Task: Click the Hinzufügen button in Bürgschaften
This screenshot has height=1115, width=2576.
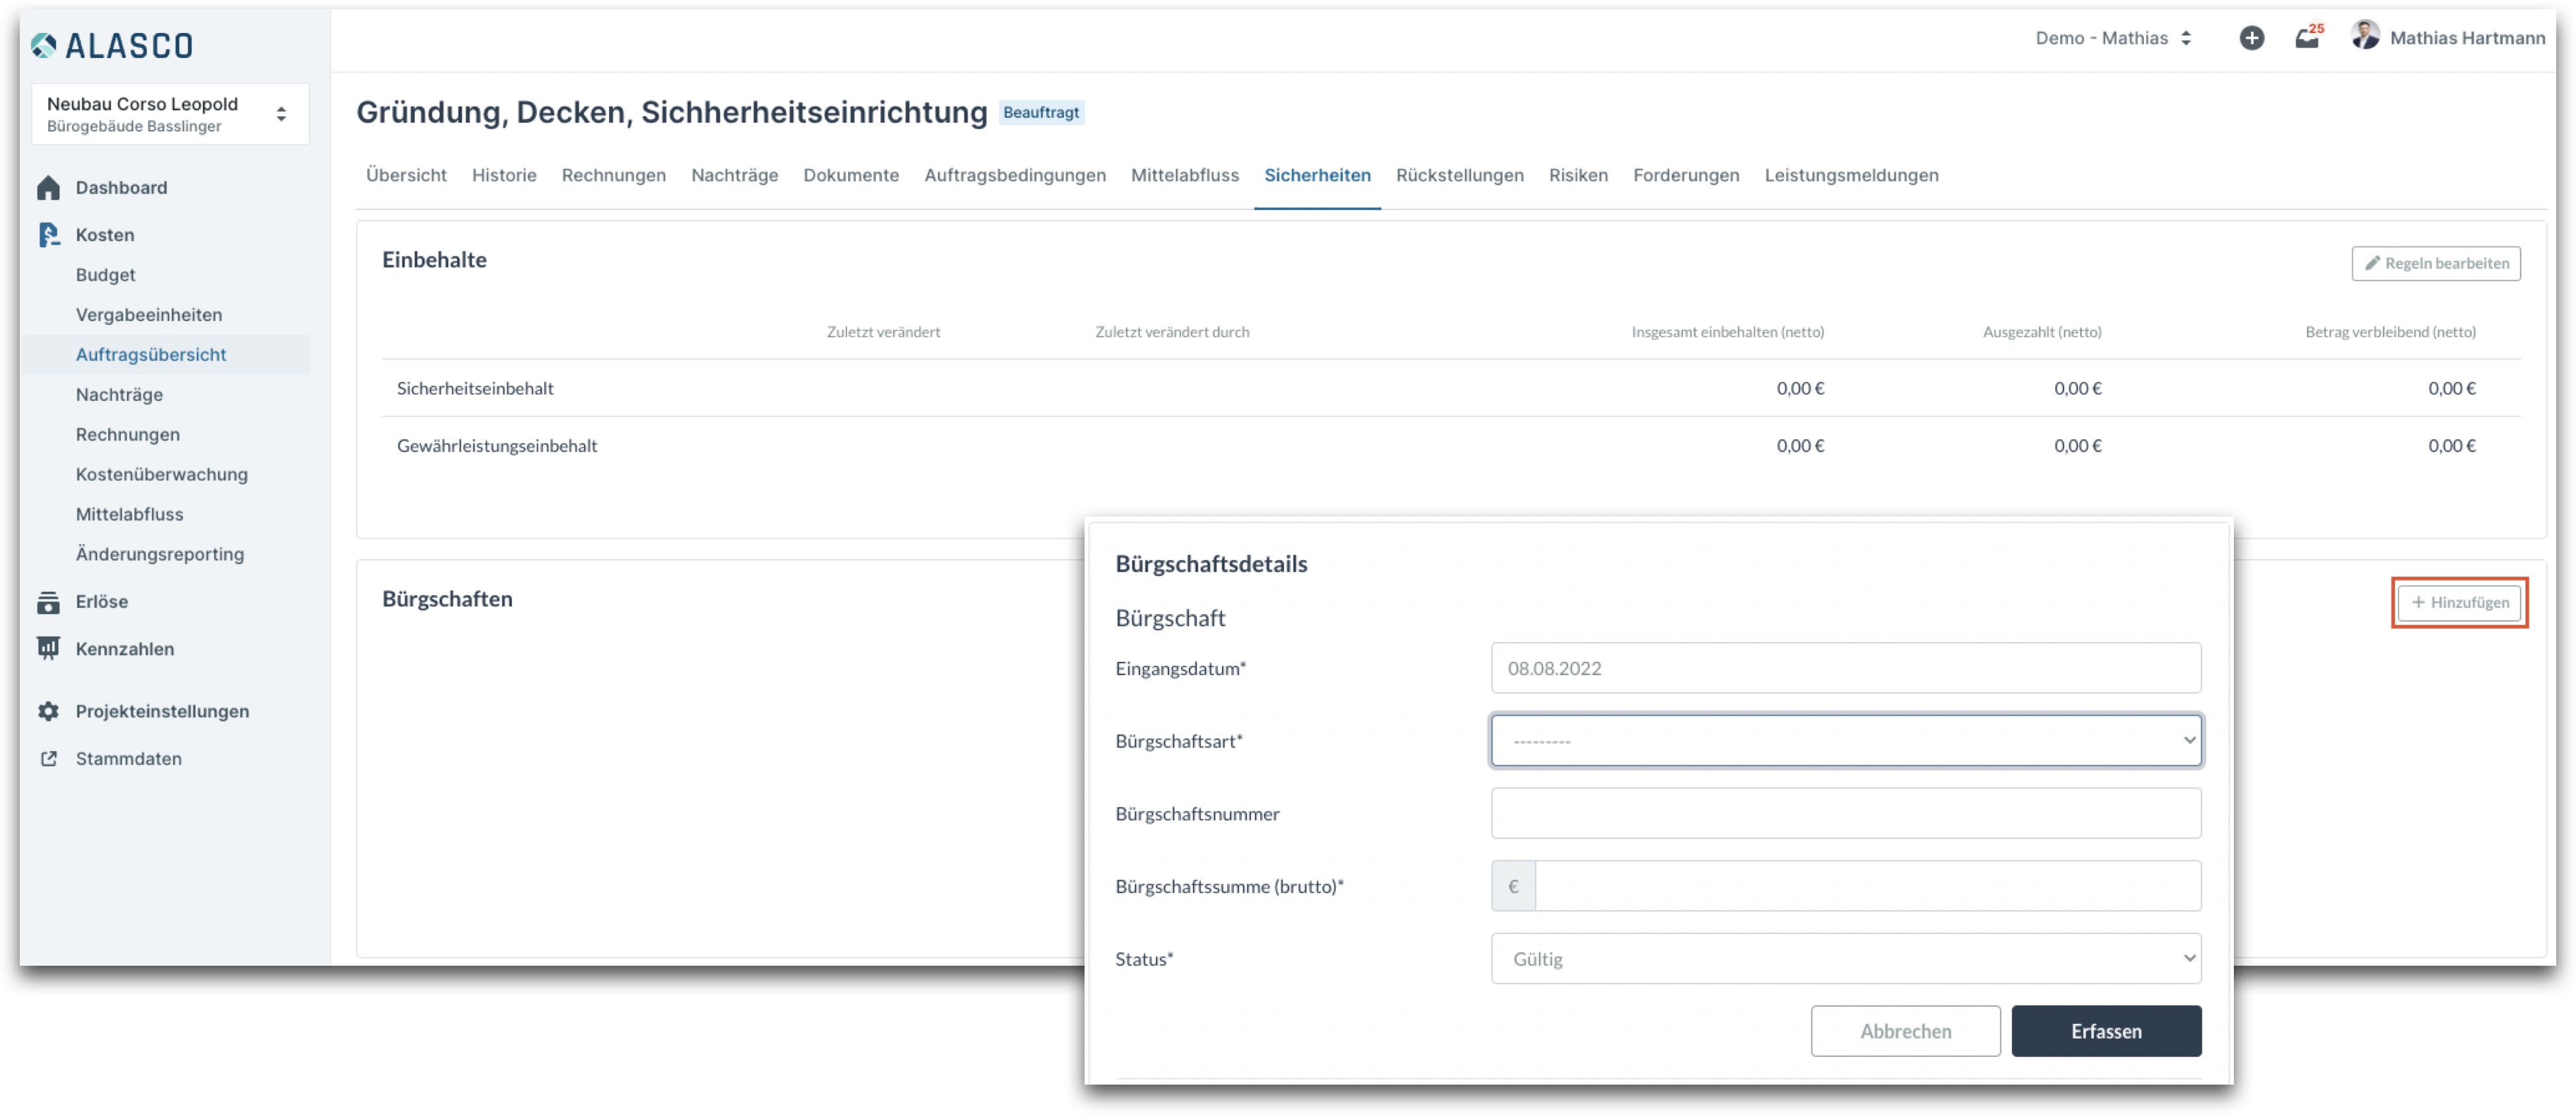Action: pyautogui.click(x=2459, y=602)
